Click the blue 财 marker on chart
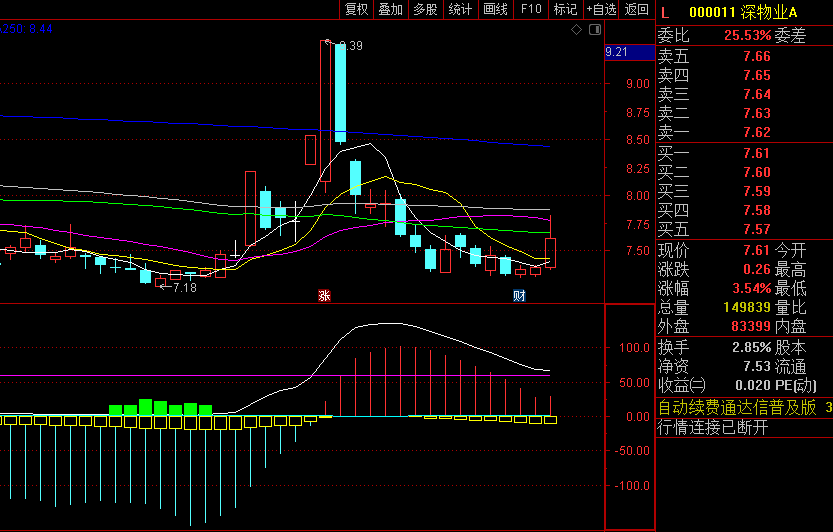The image size is (833, 532). 519,295
